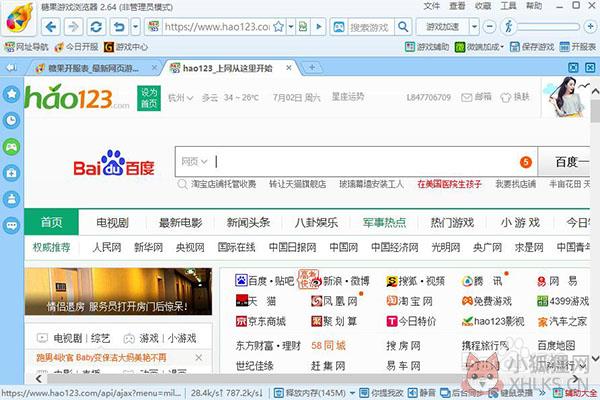
Task: Open the 网页 search type dropdown
Action: point(194,162)
